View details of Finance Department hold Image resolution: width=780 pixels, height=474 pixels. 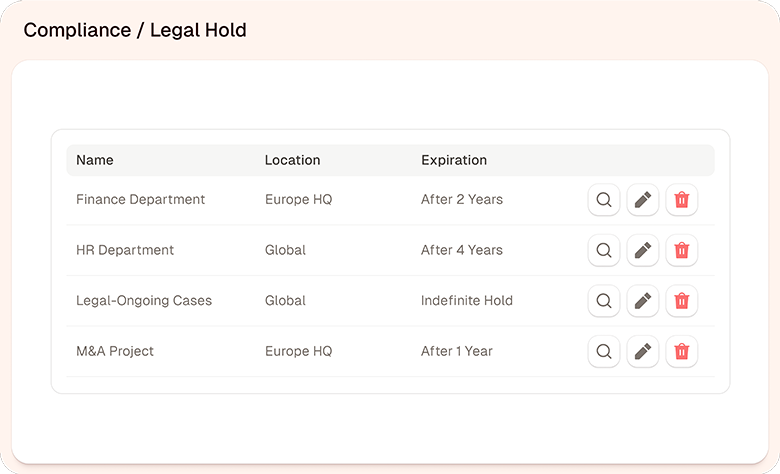603,200
